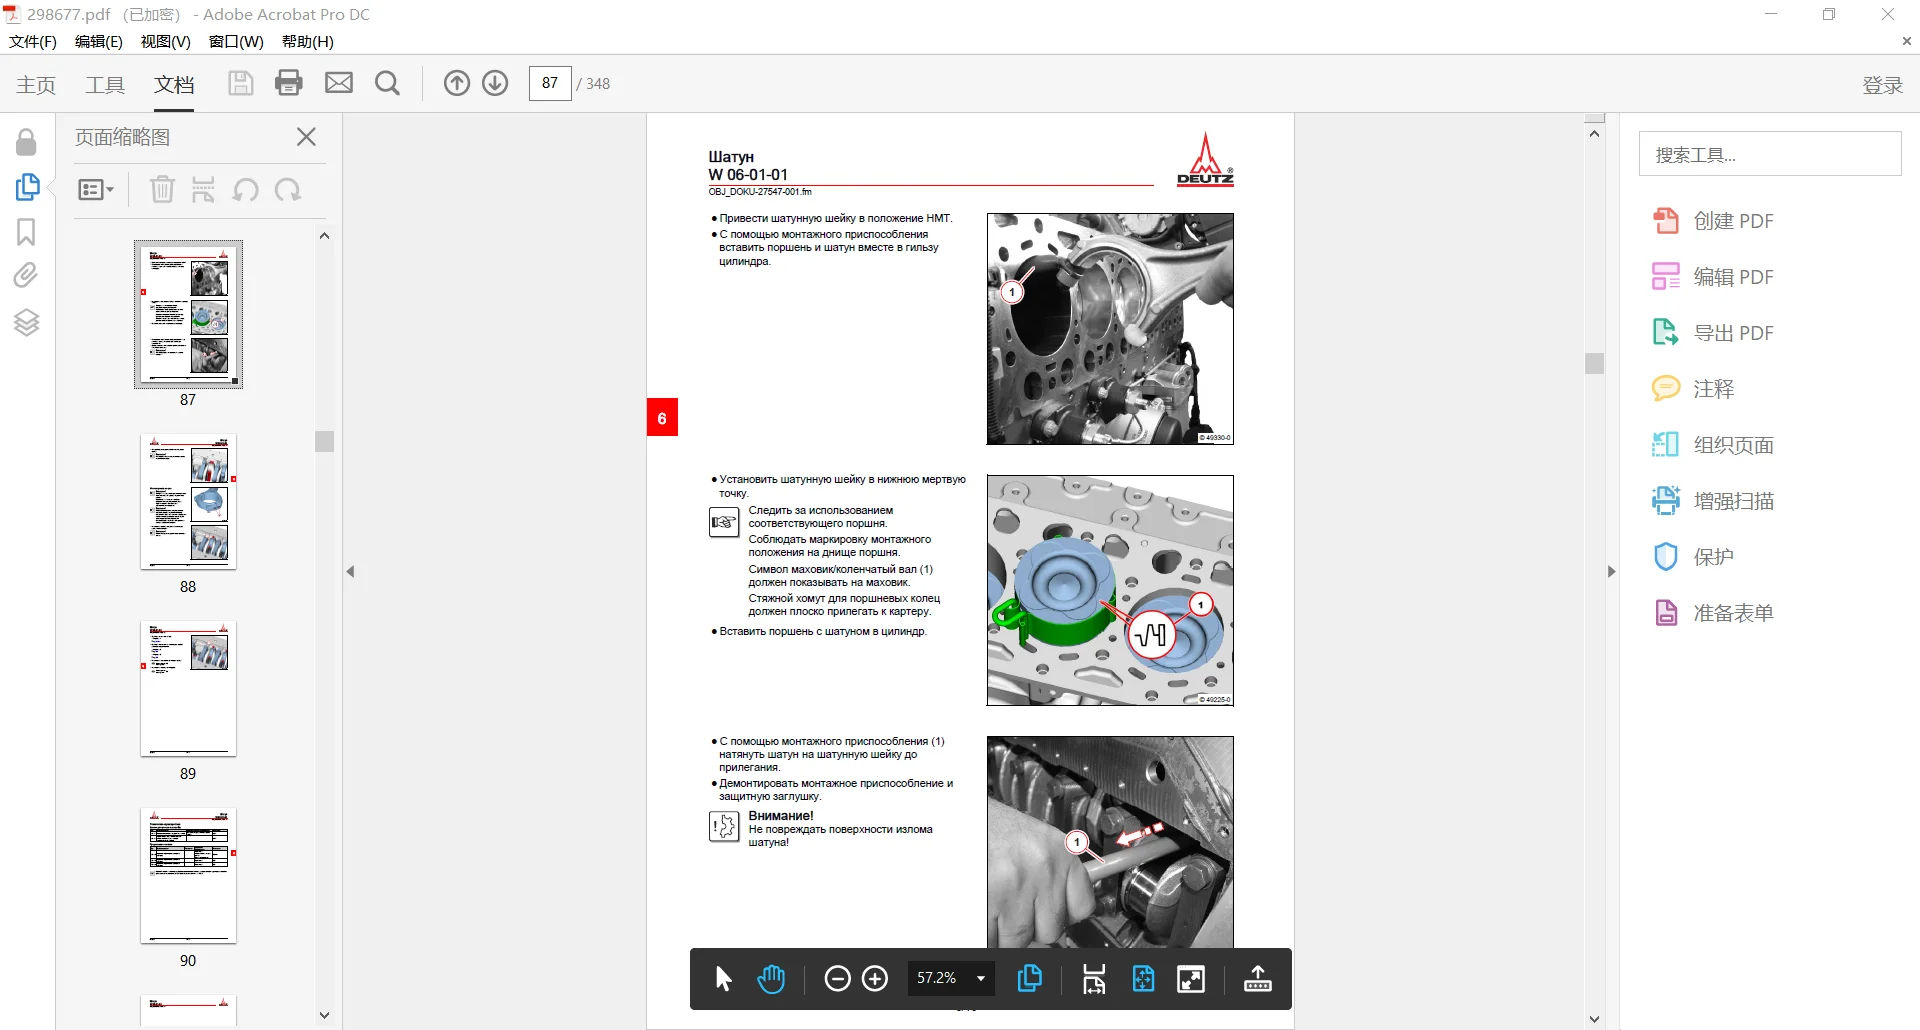Open the 增强扫描 tool
This screenshot has width=1920, height=1030.
coord(1713,501)
